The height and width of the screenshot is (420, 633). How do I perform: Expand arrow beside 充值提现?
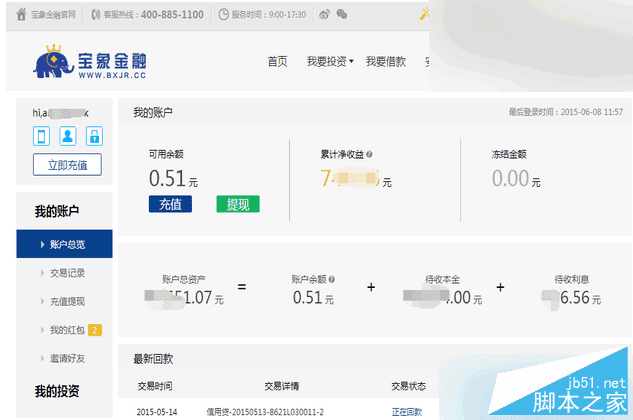click(42, 302)
